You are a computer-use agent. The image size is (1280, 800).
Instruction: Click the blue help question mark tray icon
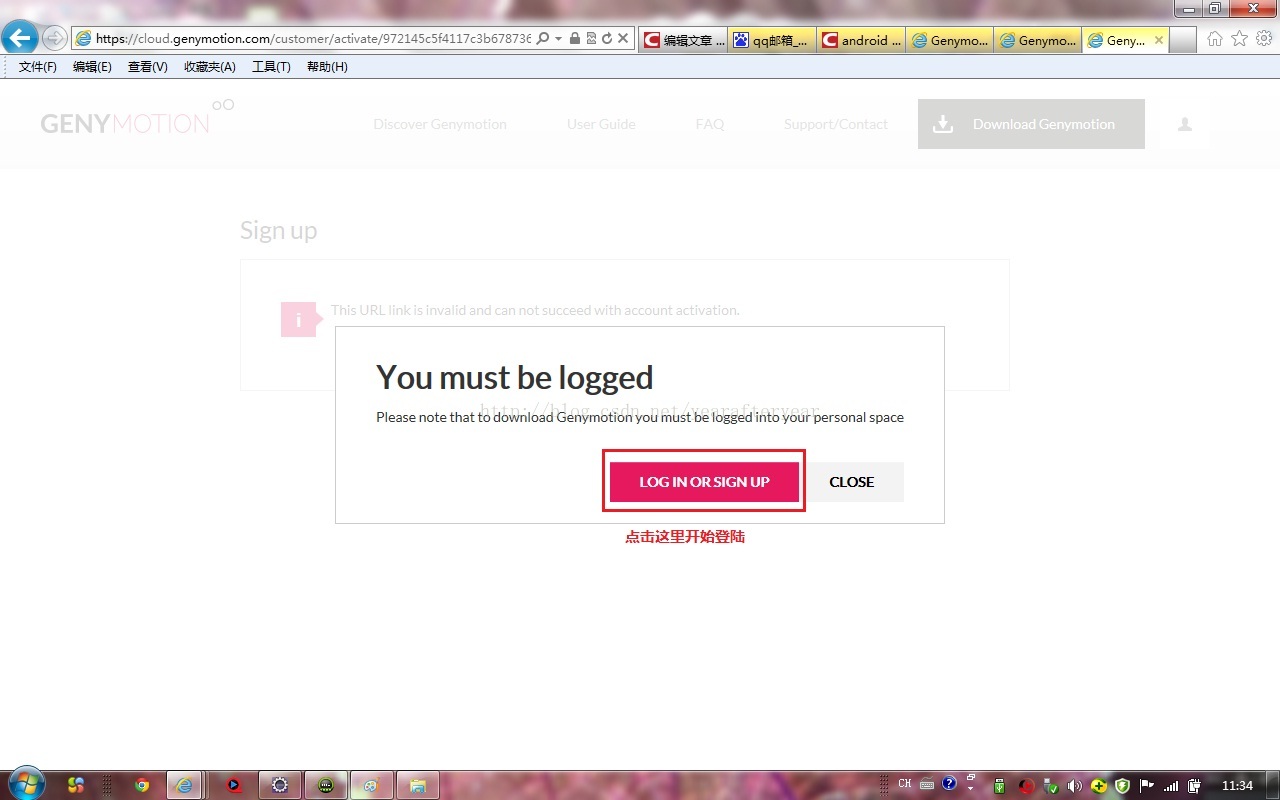(950, 784)
